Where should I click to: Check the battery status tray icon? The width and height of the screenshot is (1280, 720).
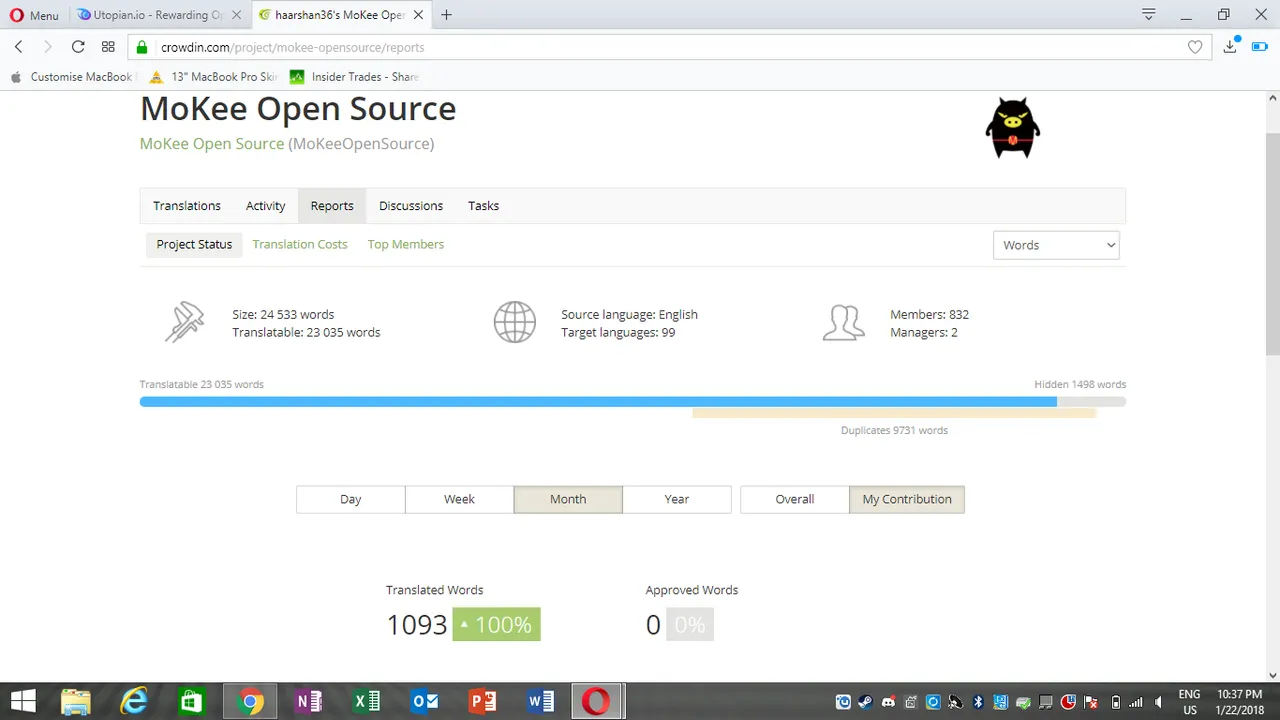[1116, 702]
